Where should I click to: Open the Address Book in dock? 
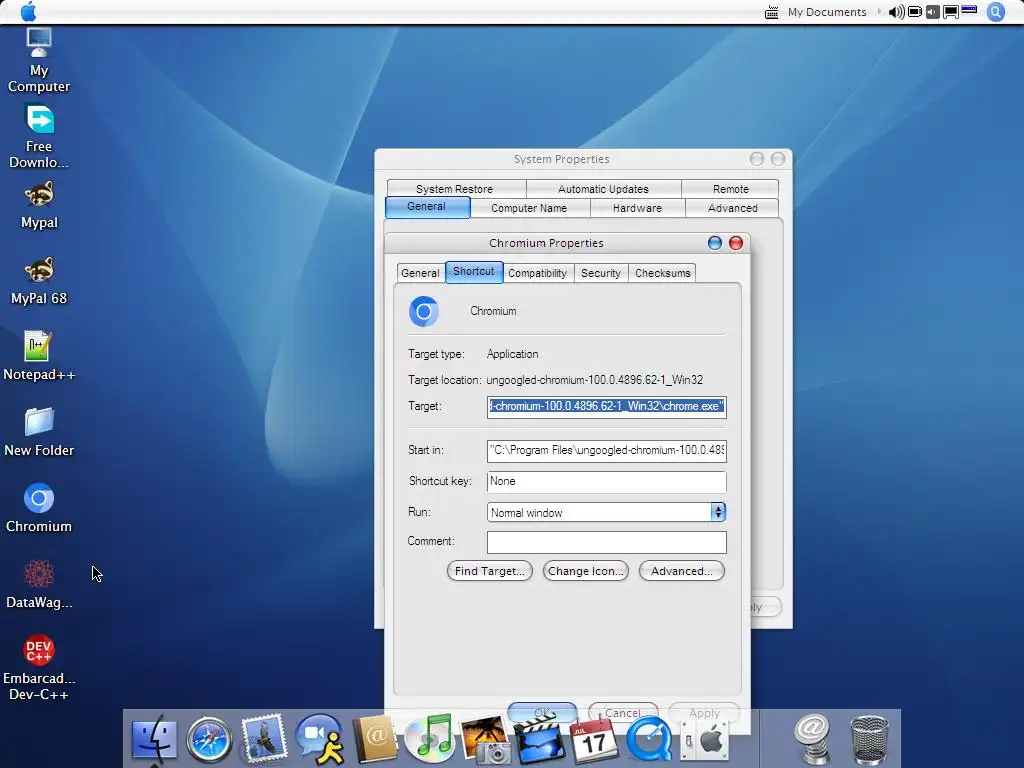pos(375,740)
